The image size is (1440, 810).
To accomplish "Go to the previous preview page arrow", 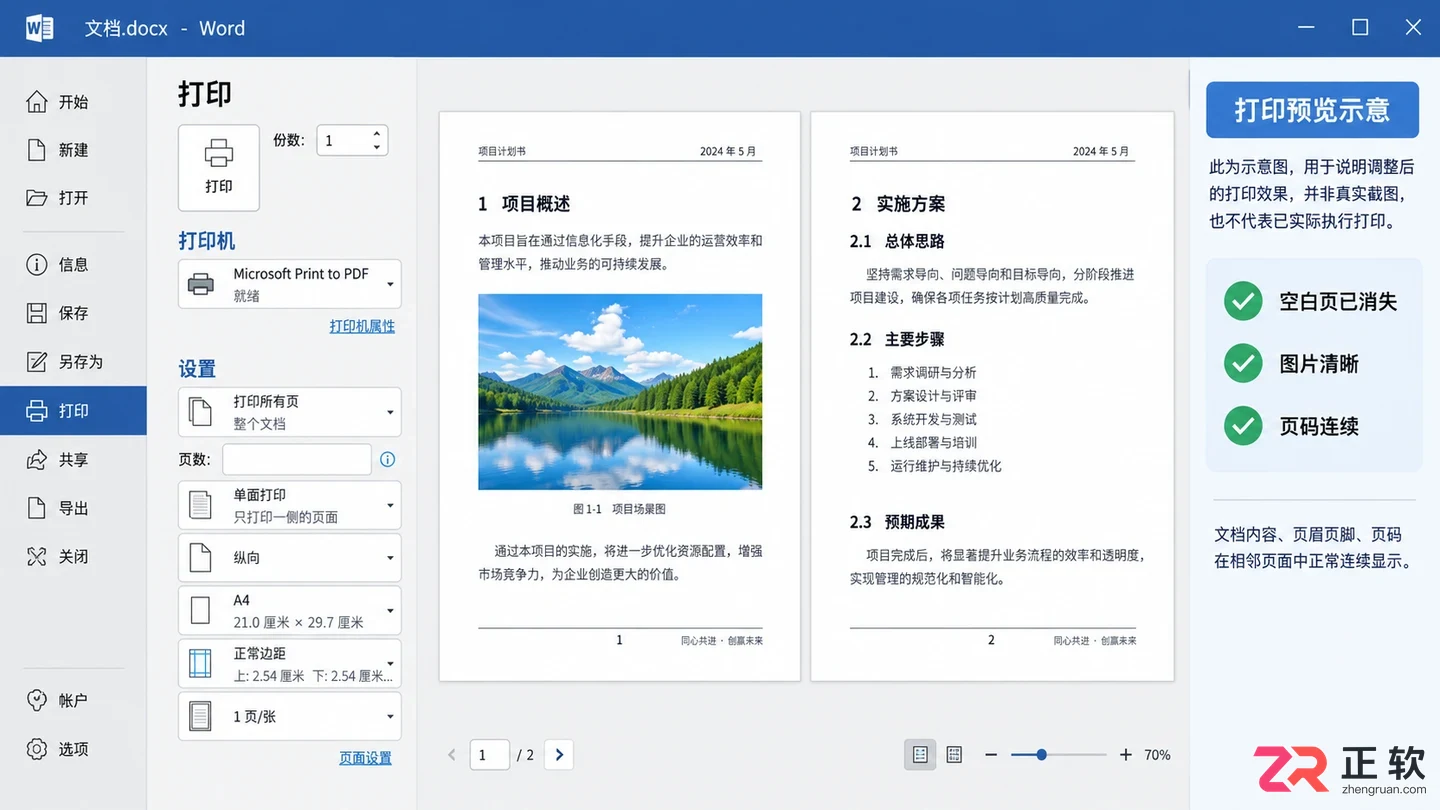I will (452, 755).
